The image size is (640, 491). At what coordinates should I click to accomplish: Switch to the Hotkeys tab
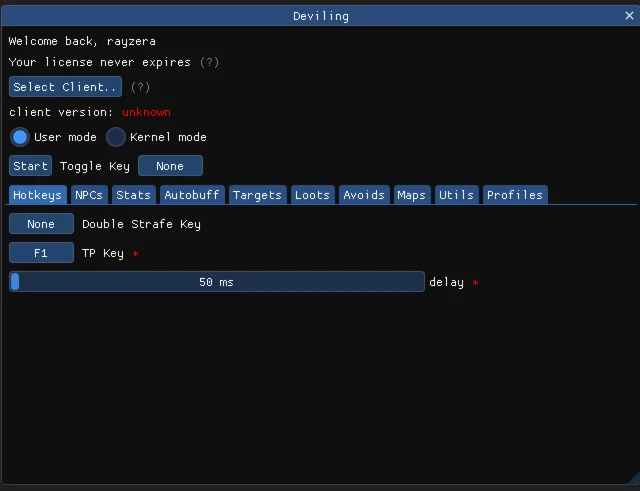click(x=38, y=195)
